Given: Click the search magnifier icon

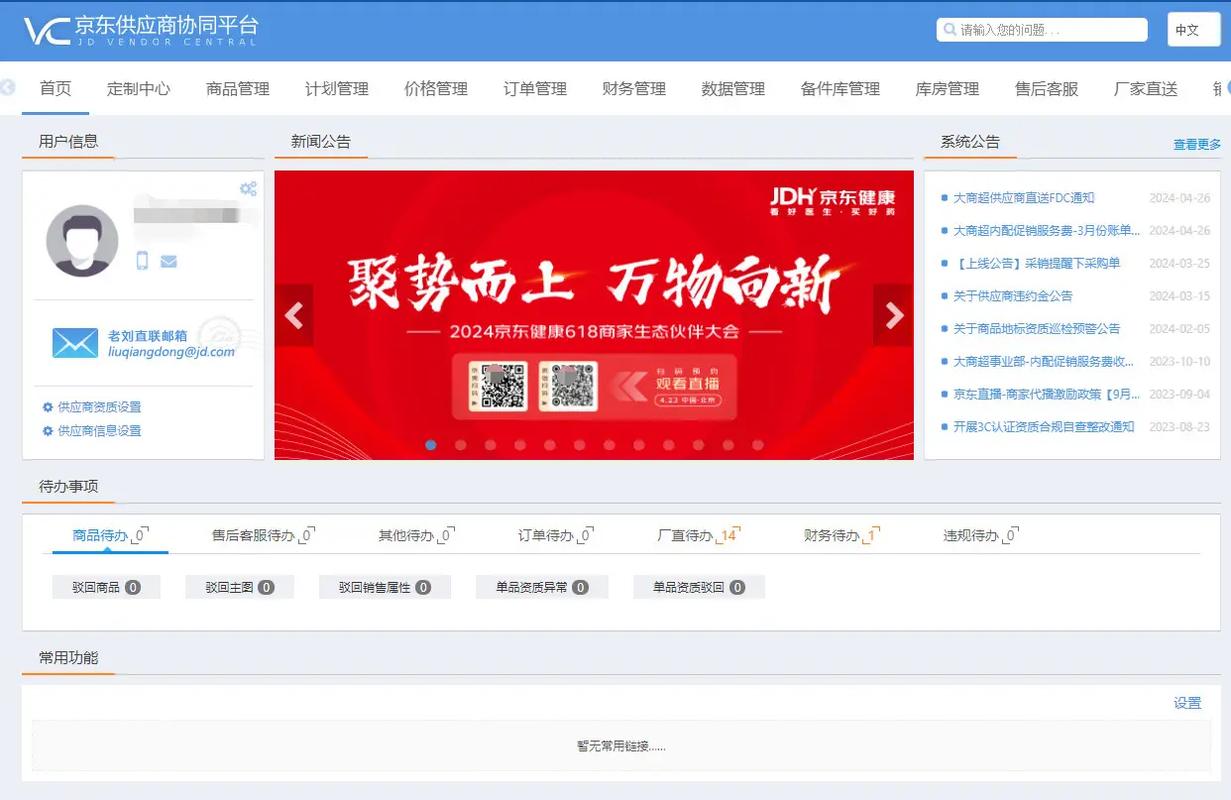Looking at the screenshot, I should (948, 30).
